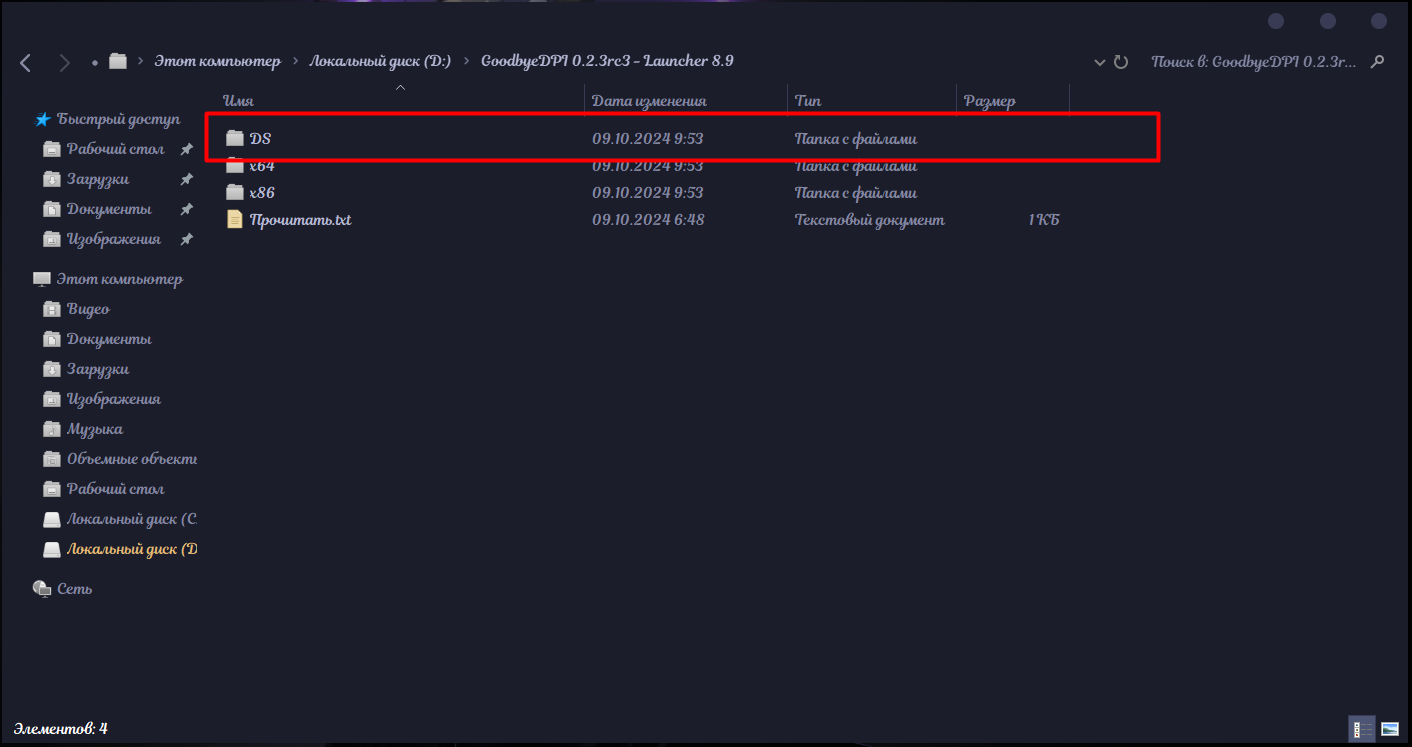
Task: Switch to details view layout icon
Action: 1362,729
